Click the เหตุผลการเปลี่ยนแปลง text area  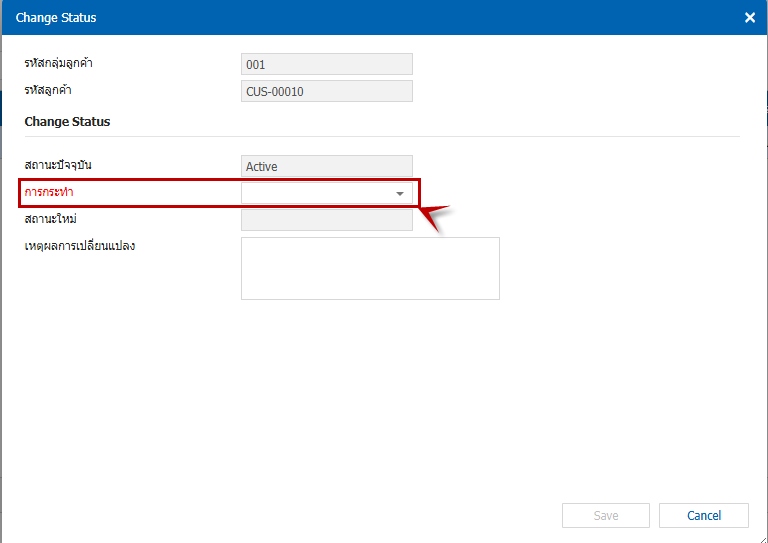point(369,268)
